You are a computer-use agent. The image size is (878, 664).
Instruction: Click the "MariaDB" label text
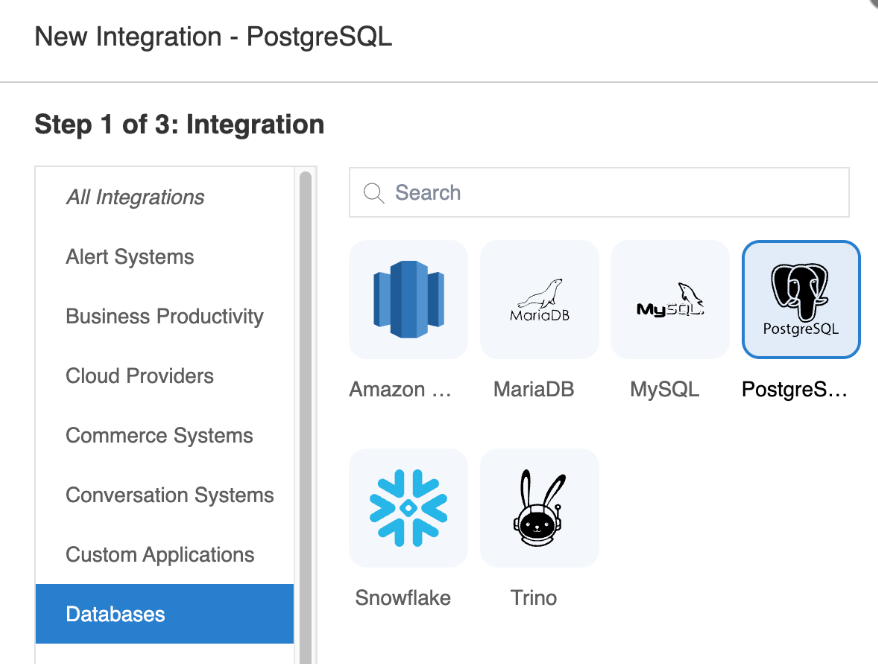tap(534, 389)
